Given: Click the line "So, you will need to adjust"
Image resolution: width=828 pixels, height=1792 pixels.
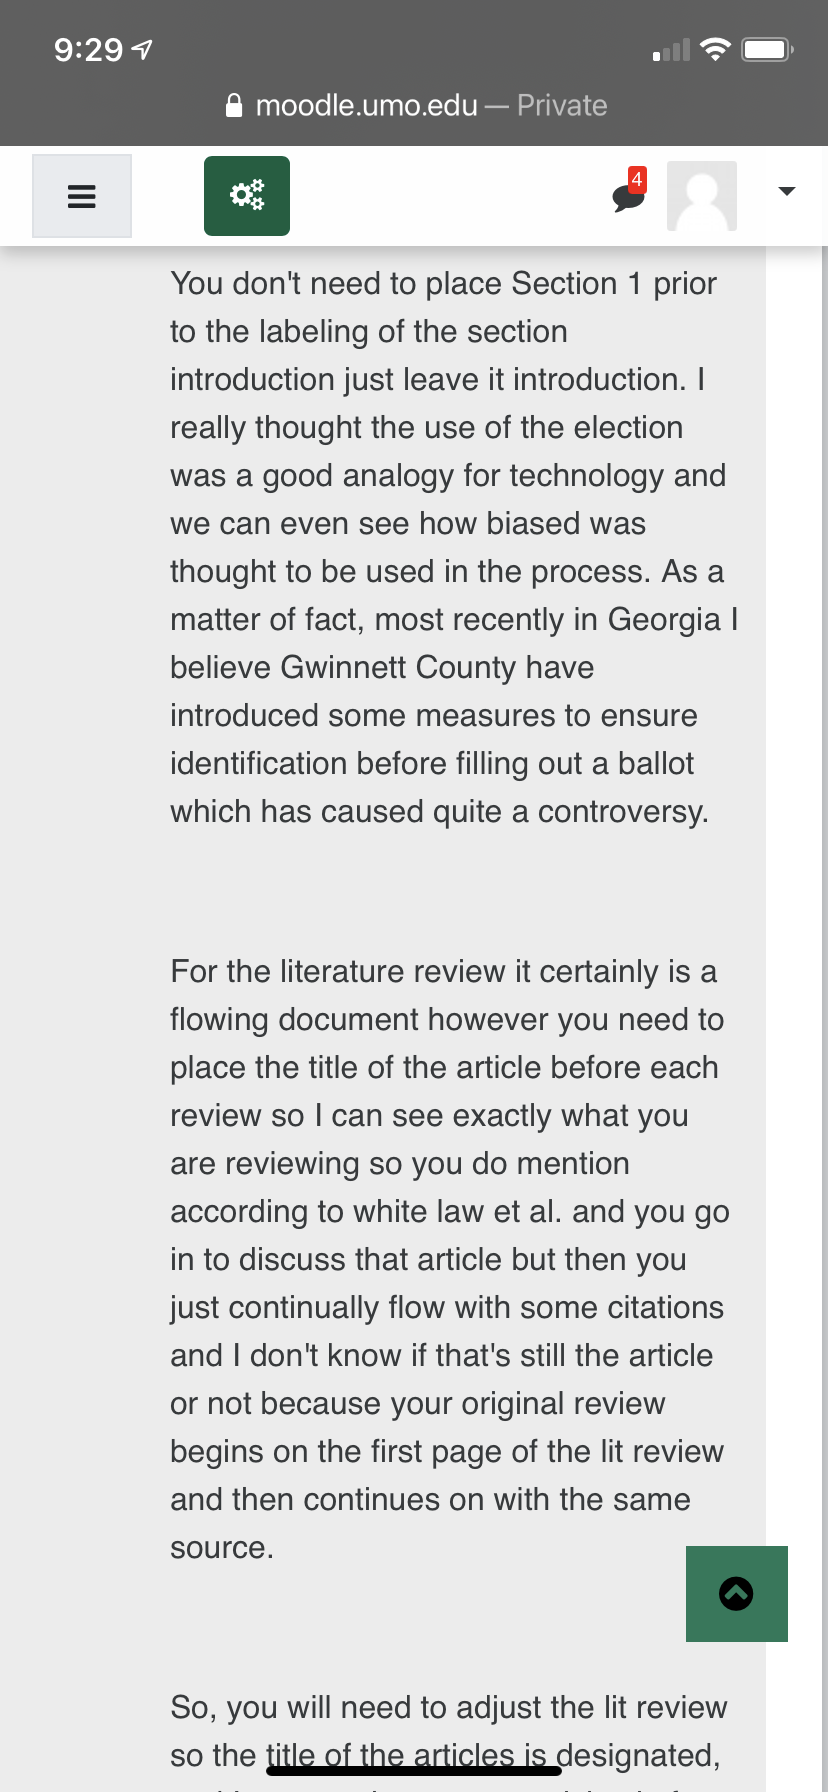Looking at the screenshot, I should pyautogui.click(x=448, y=1707).
